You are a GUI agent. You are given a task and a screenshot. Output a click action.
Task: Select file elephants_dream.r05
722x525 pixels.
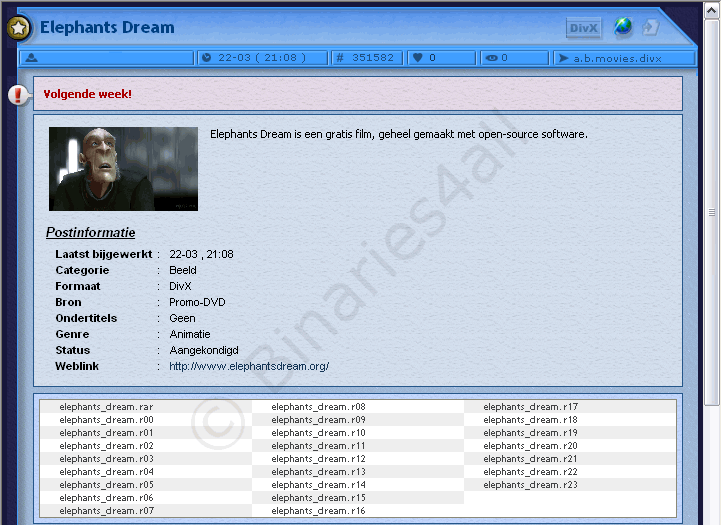106,484
